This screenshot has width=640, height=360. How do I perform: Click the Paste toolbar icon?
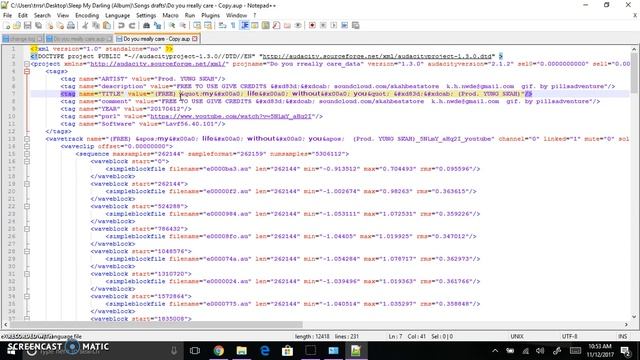[107, 26]
